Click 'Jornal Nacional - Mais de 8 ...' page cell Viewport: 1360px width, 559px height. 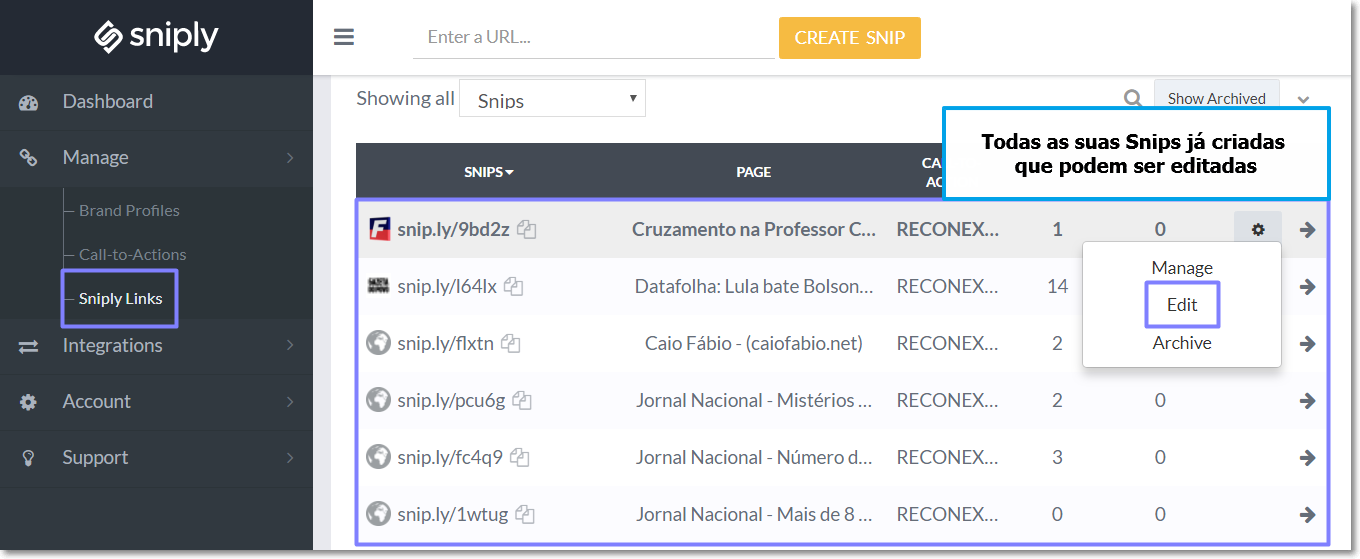754,515
